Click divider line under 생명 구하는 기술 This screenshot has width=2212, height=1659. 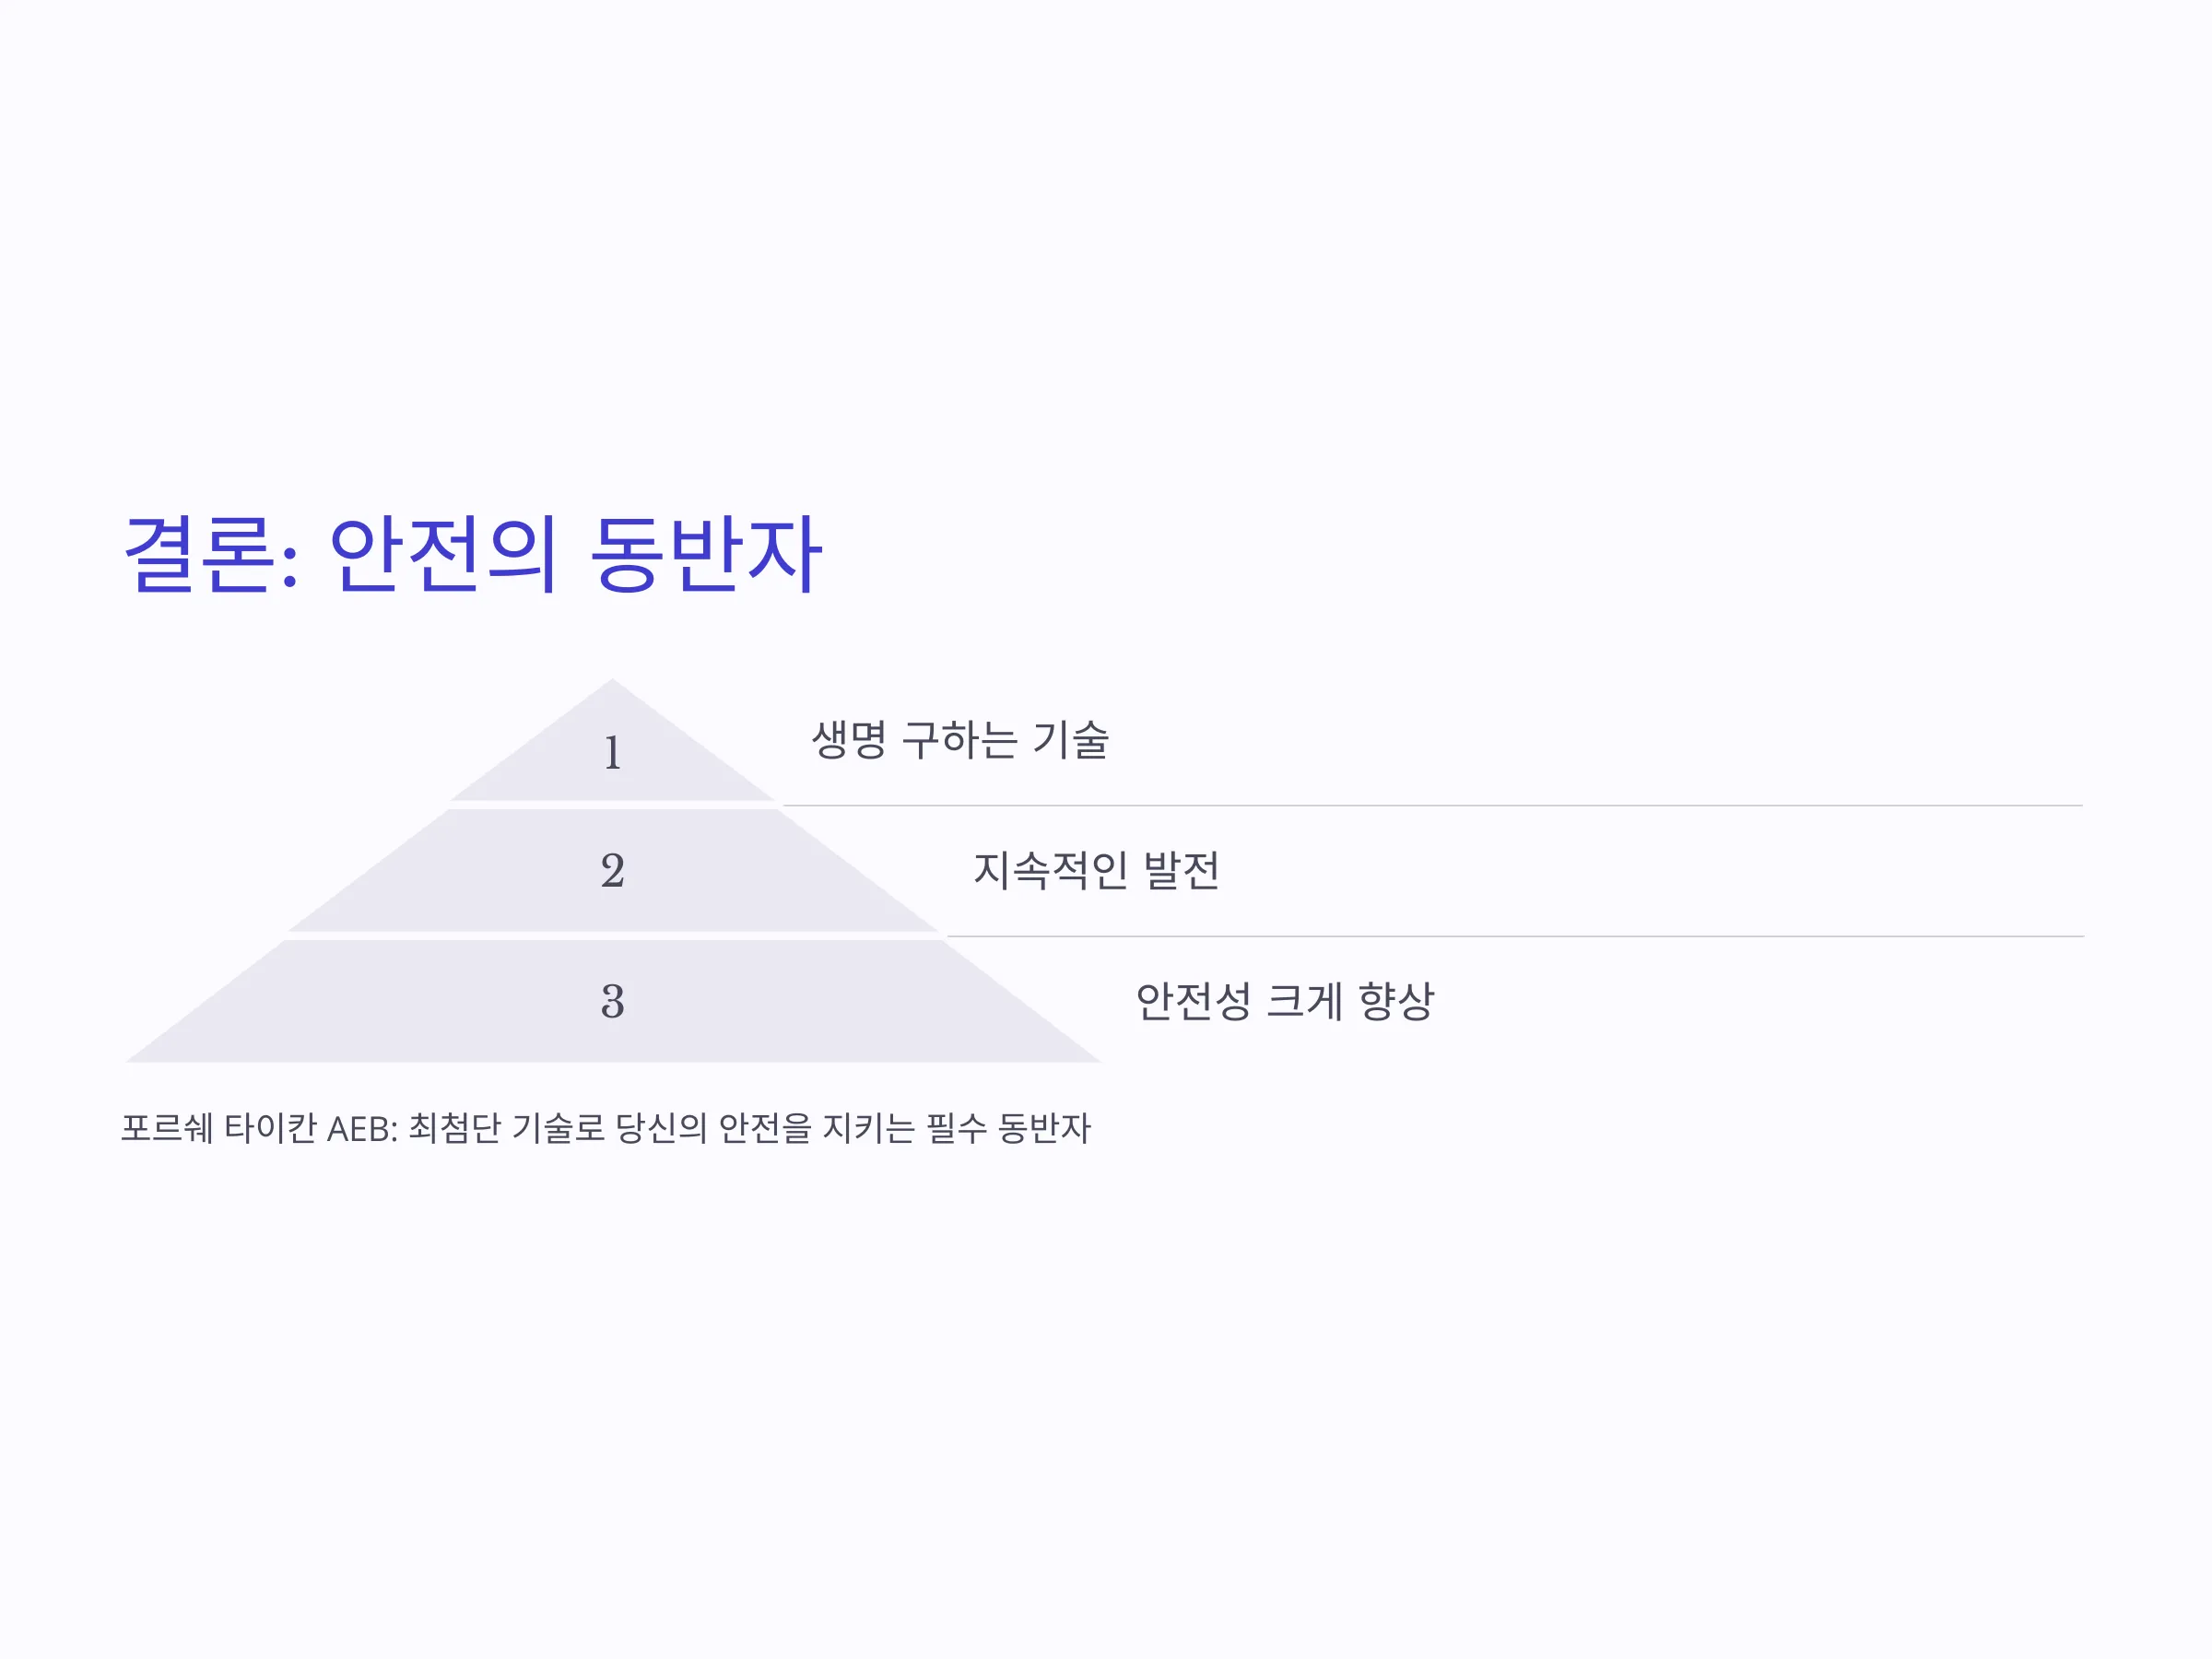(1433, 805)
